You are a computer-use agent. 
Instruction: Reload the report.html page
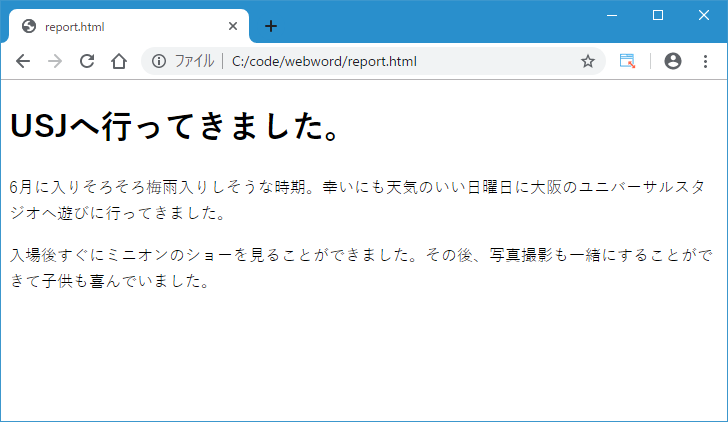pyautogui.click(x=87, y=61)
